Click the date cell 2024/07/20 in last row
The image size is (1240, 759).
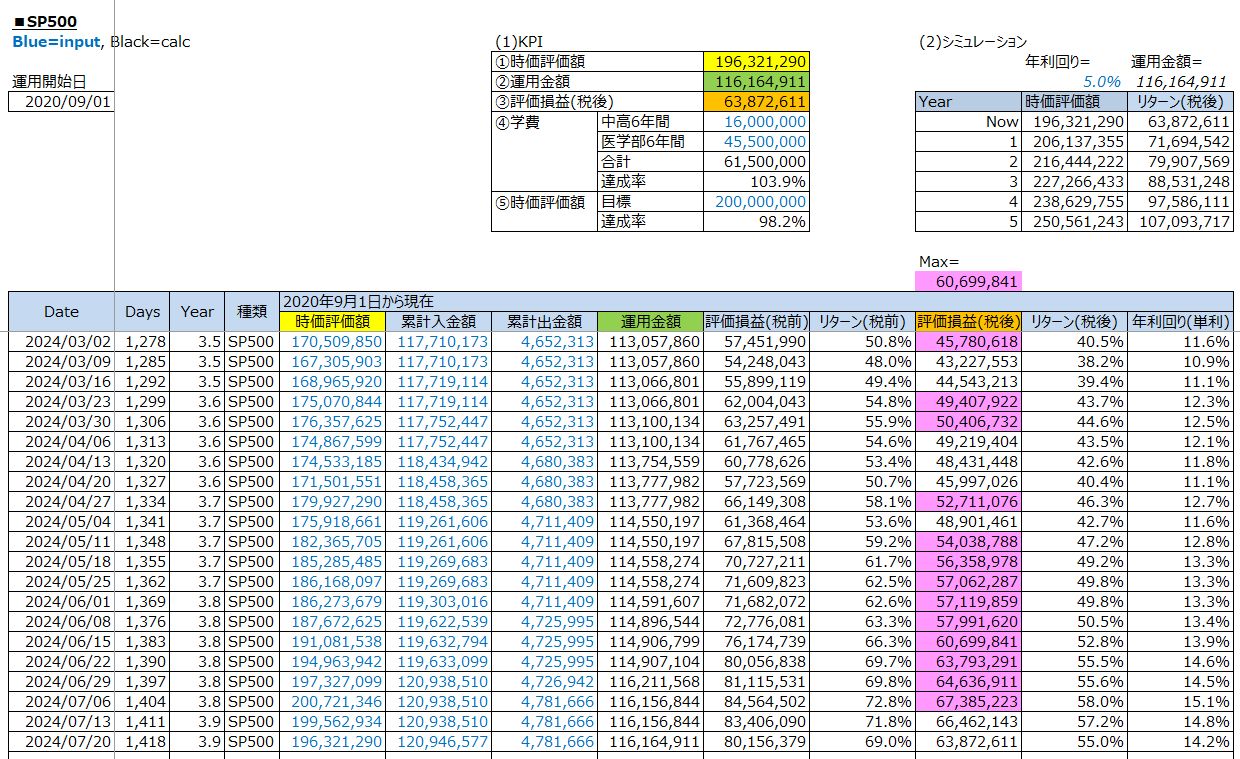(61, 741)
